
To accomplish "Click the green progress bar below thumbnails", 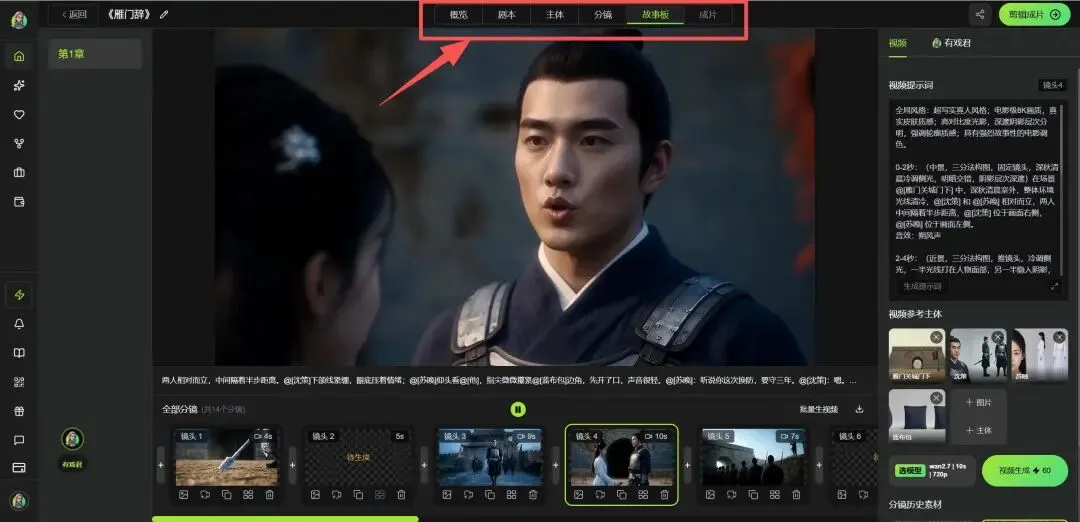I will coord(285,519).
